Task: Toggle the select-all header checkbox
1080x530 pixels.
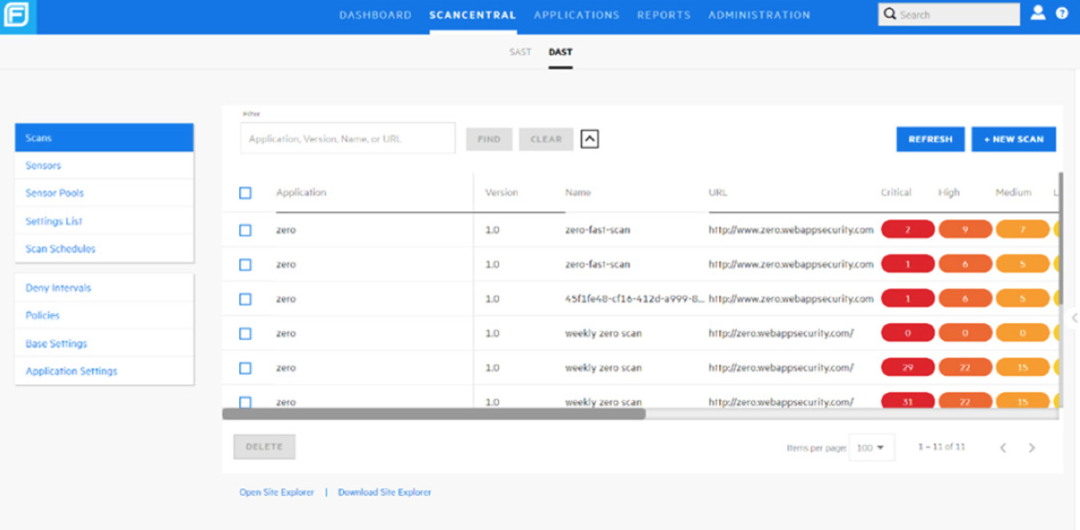Action: (245, 193)
